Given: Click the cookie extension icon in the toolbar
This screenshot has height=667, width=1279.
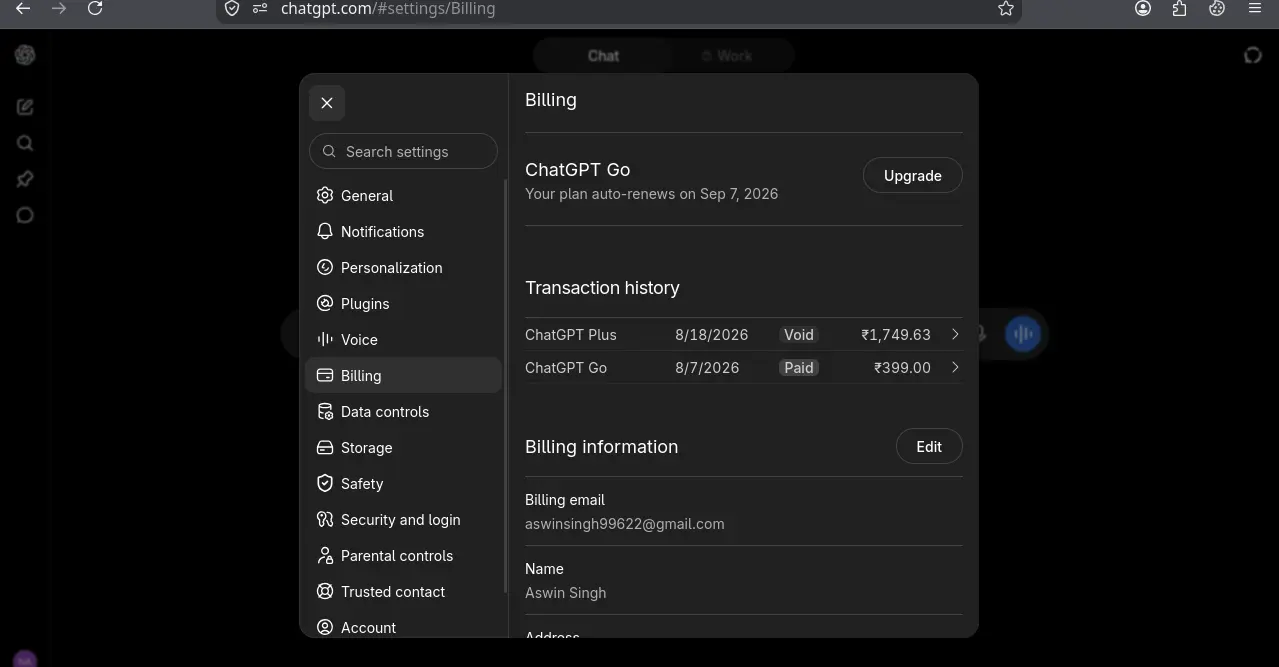Looking at the screenshot, I should (1217, 8).
